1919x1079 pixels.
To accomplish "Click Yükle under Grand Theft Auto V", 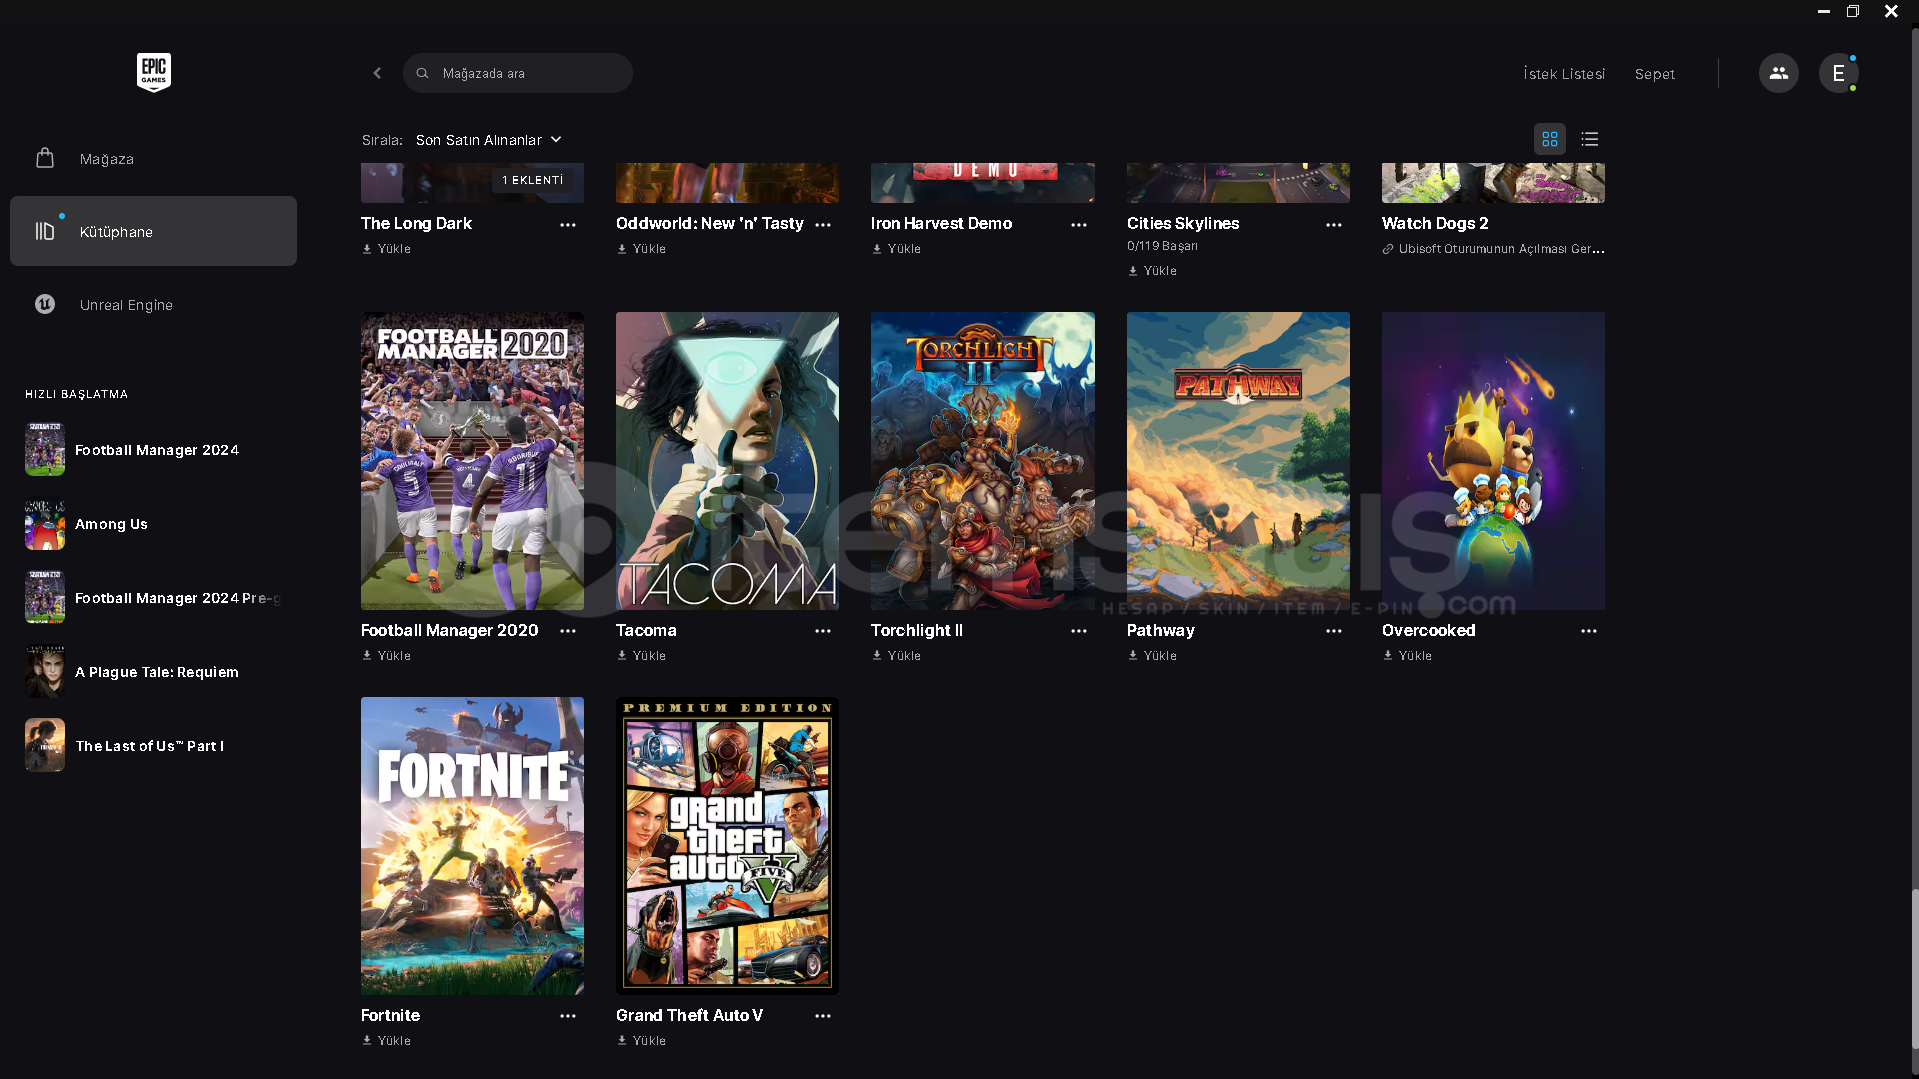I will (x=642, y=1041).
